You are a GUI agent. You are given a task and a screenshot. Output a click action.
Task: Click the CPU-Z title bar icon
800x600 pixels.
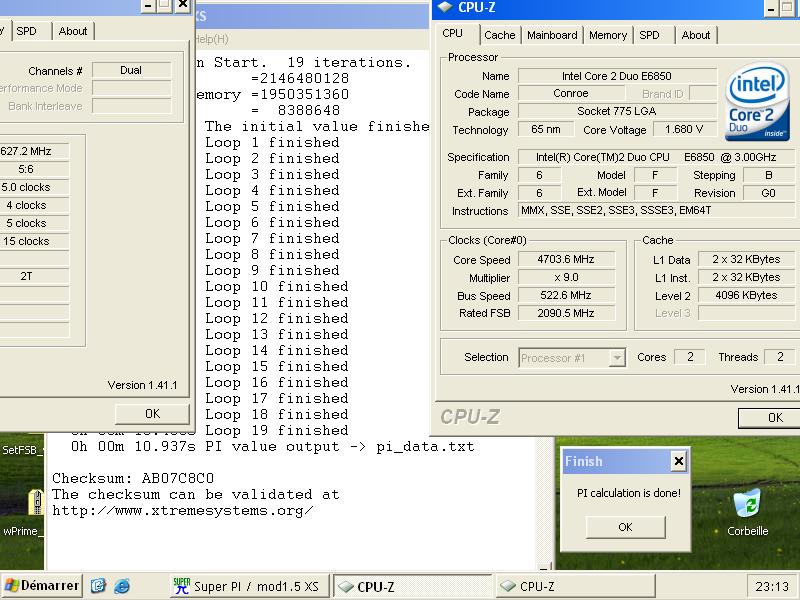pos(445,7)
